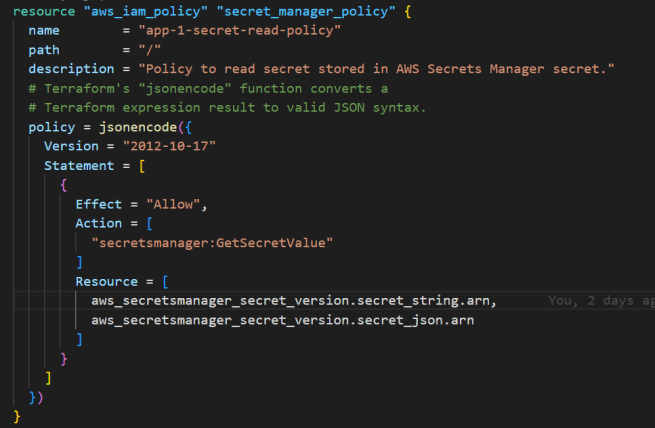655x428 pixels.
Task: Click the secret_json.arn resource reference
Action: coord(281,320)
